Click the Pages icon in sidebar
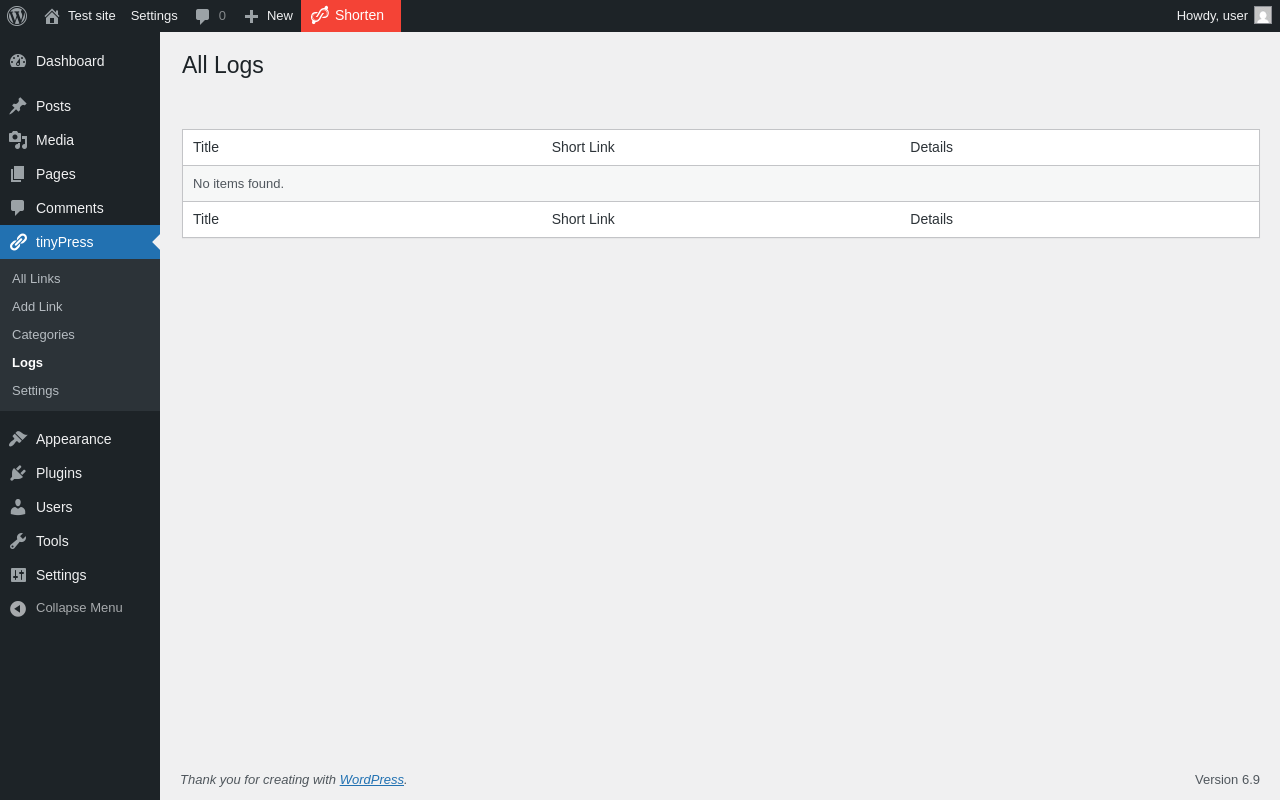Image resolution: width=1280 pixels, height=800 pixels. coord(18,174)
